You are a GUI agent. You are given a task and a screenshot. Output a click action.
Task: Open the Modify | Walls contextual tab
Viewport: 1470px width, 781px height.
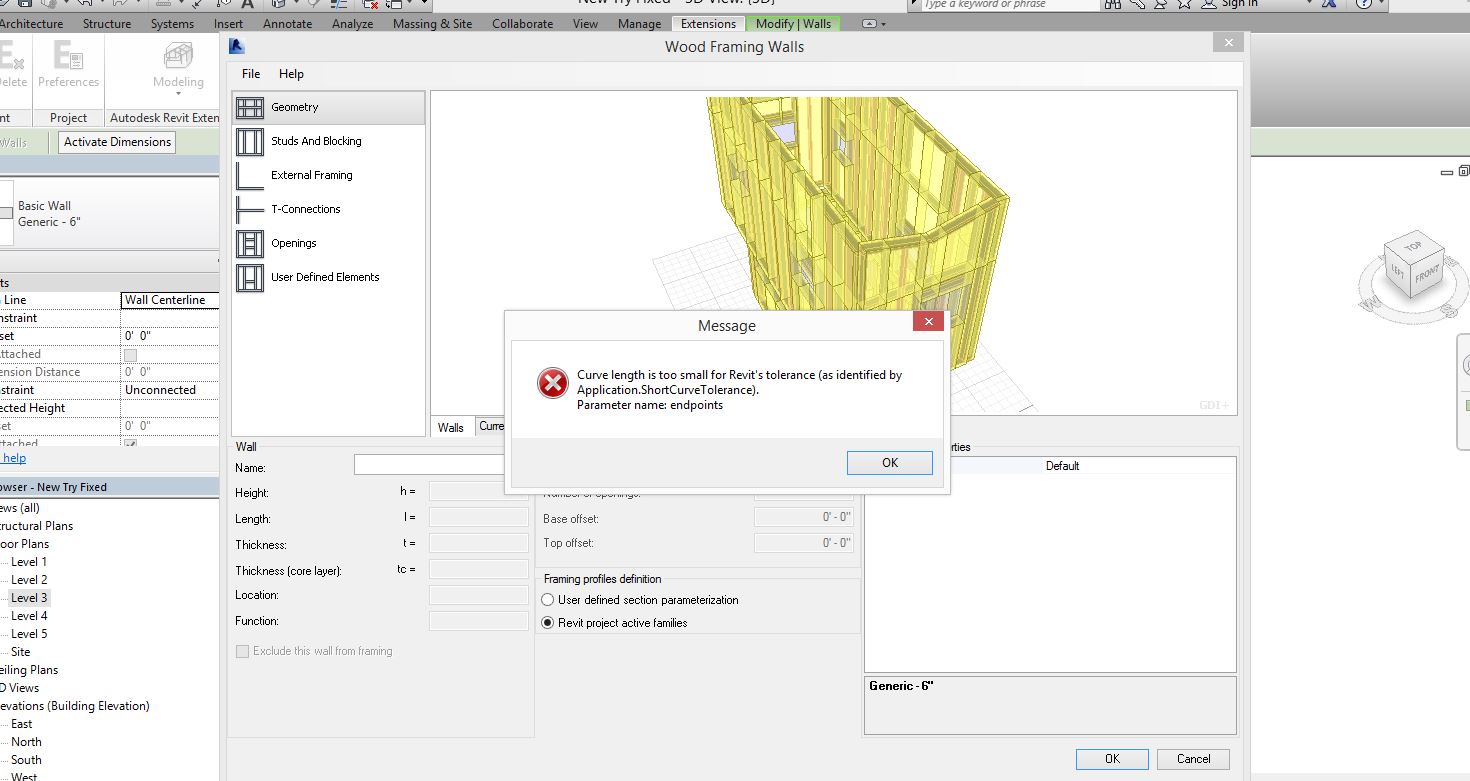[x=793, y=24]
